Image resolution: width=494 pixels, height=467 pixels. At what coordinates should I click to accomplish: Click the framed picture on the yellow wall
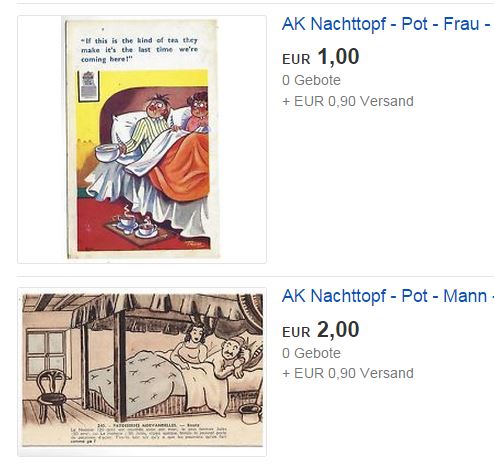[x=88, y=86]
